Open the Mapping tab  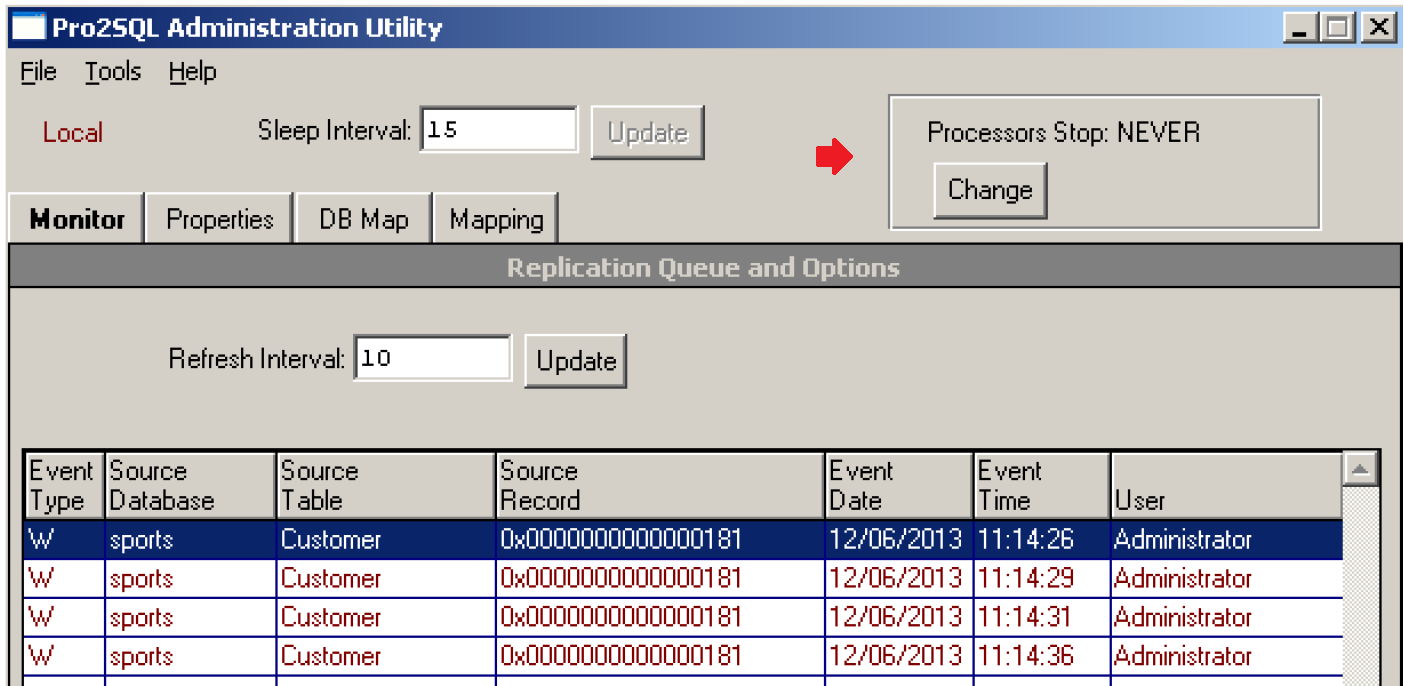[496, 219]
